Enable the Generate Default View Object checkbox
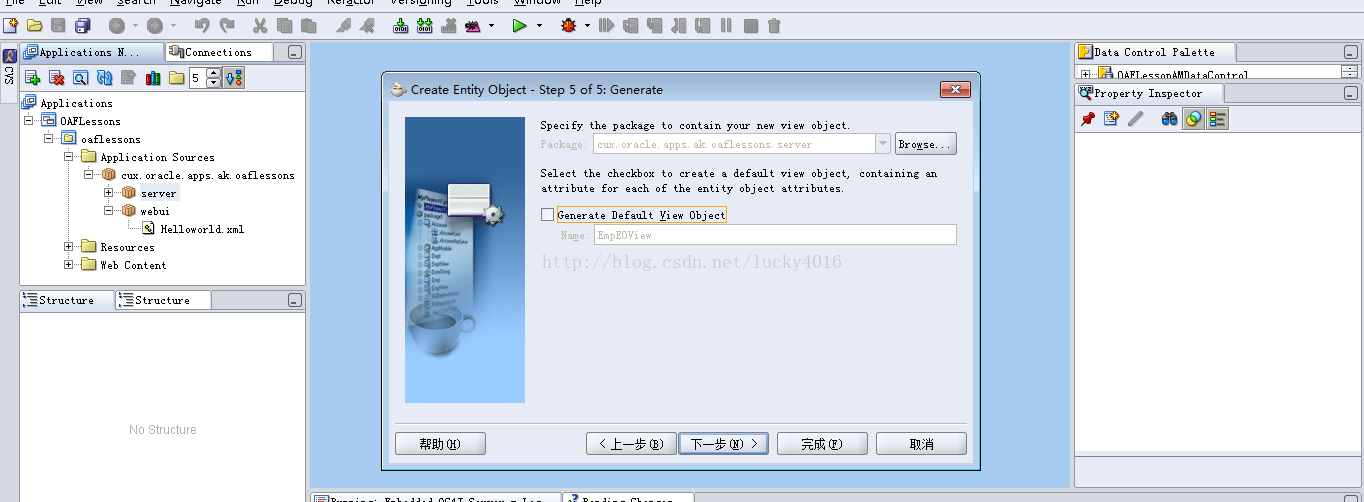Image resolution: width=1364 pixels, height=502 pixels. 547,215
